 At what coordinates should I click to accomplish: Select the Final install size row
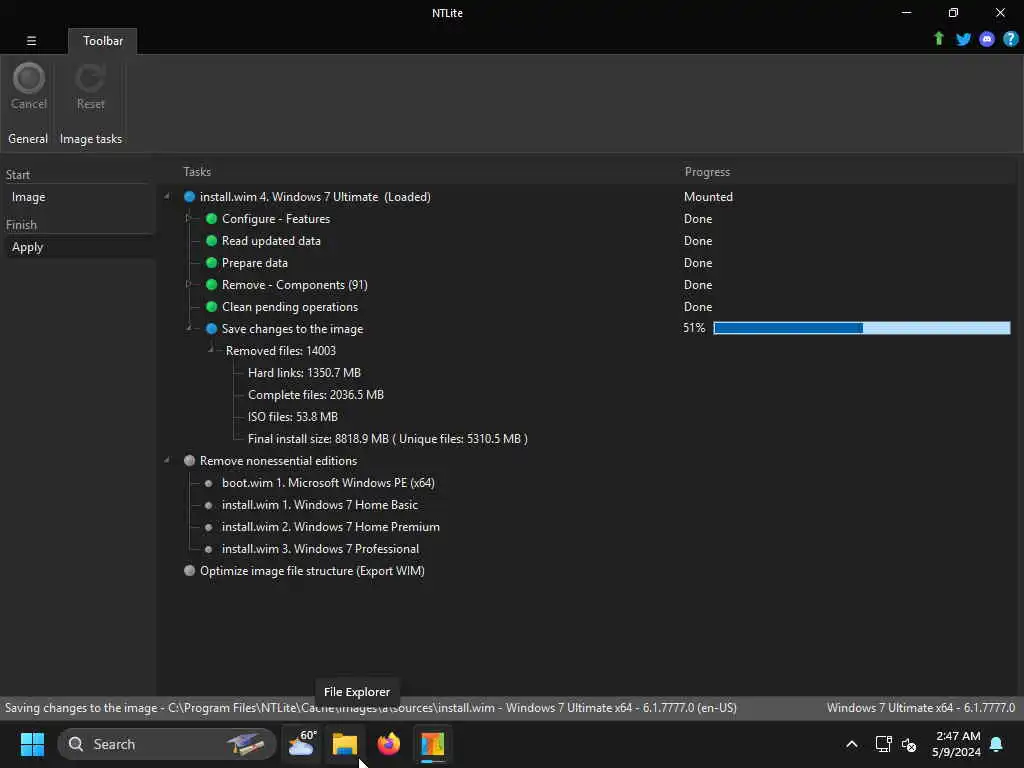coord(387,439)
